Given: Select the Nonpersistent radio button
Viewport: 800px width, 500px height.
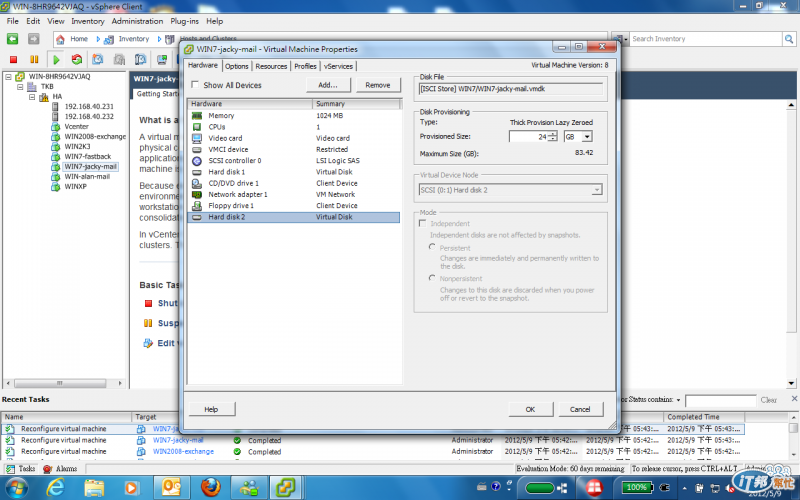Looking at the screenshot, I should click(x=432, y=278).
